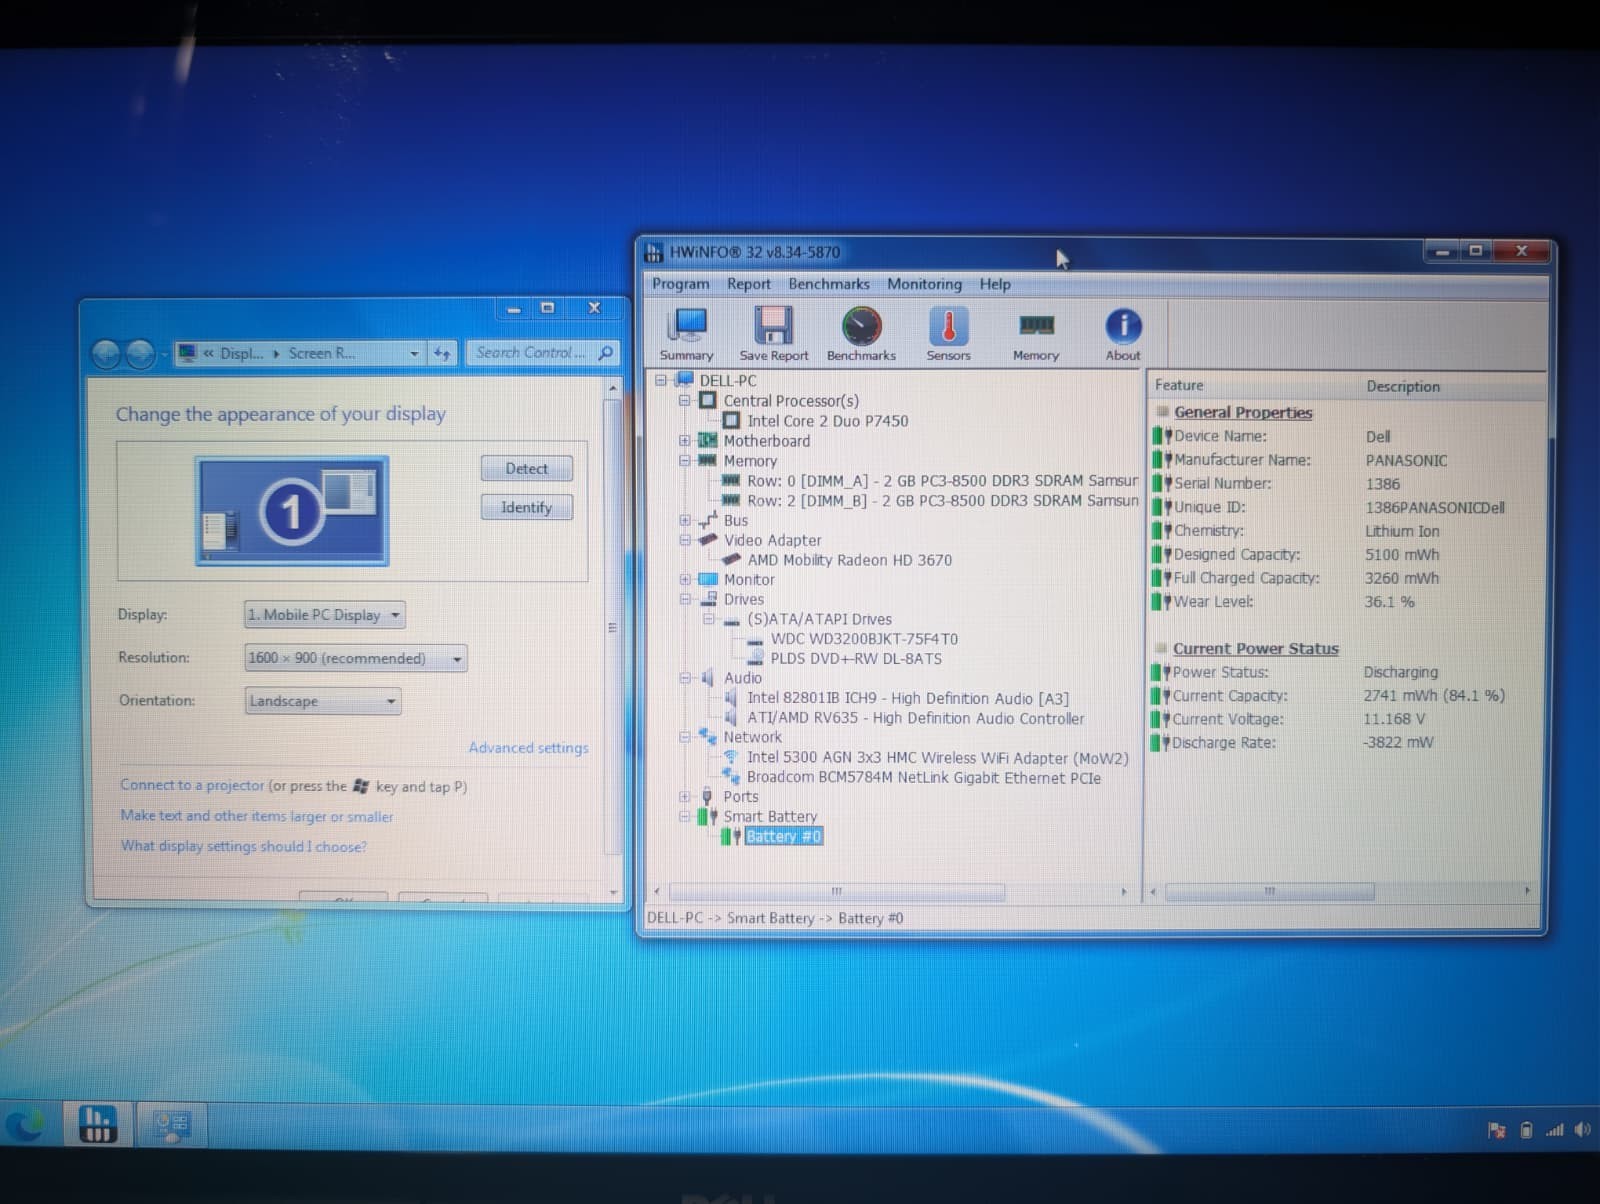Open the Program menu in HWiNFO

681,284
